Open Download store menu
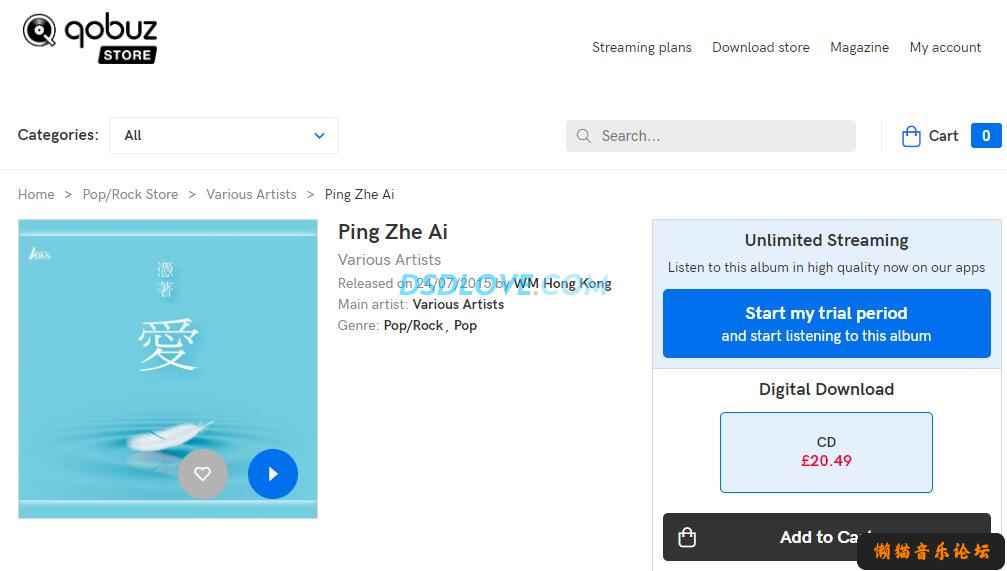 (x=760, y=48)
